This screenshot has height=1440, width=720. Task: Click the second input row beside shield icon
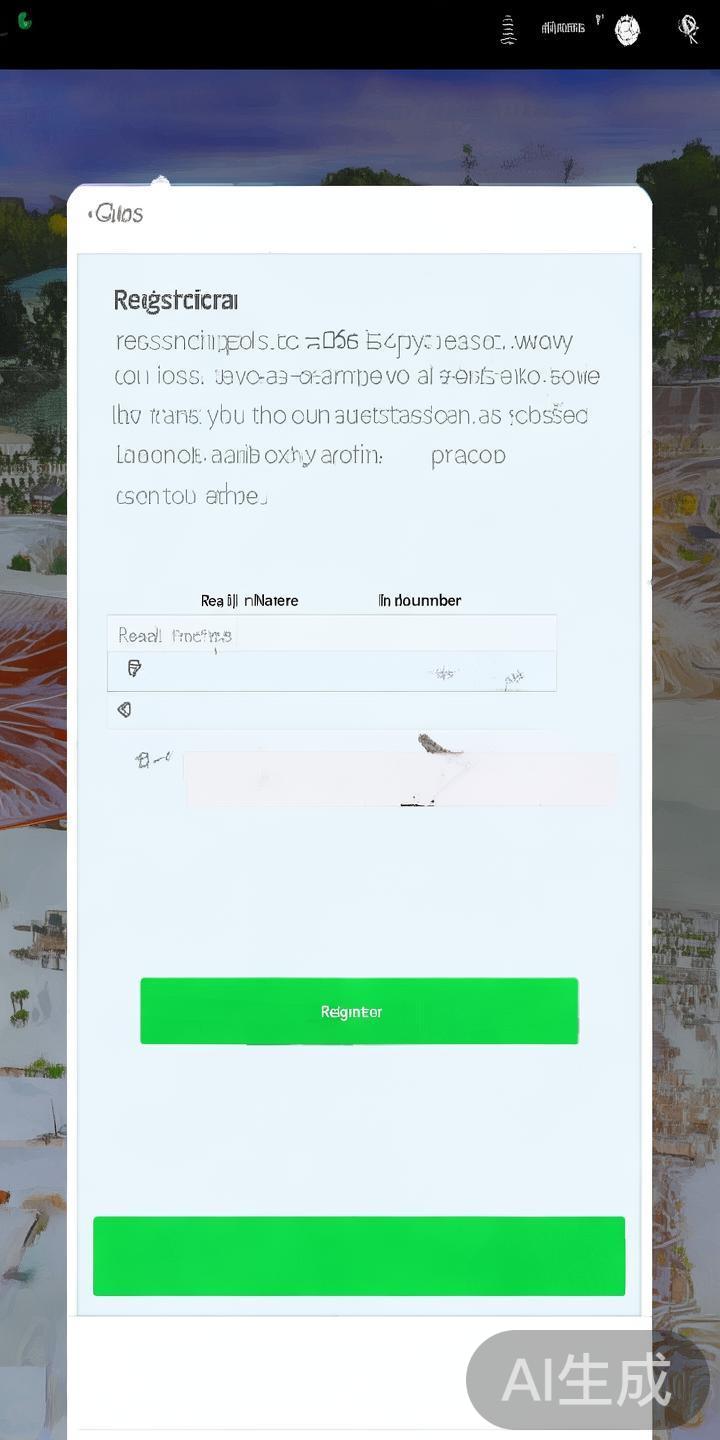click(331, 671)
